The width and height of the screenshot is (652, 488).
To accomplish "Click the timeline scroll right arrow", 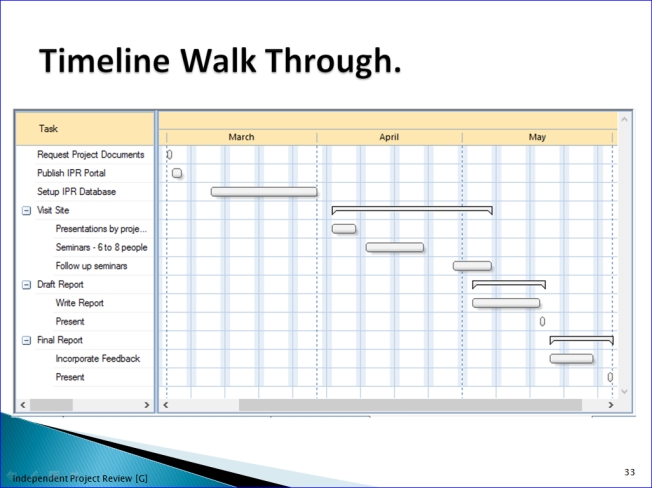I will [611, 405].
